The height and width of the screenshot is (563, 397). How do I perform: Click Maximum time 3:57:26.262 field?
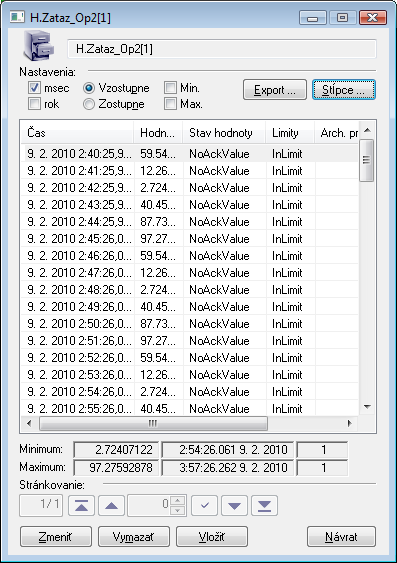pyautogui.click(x=228, y=467)
